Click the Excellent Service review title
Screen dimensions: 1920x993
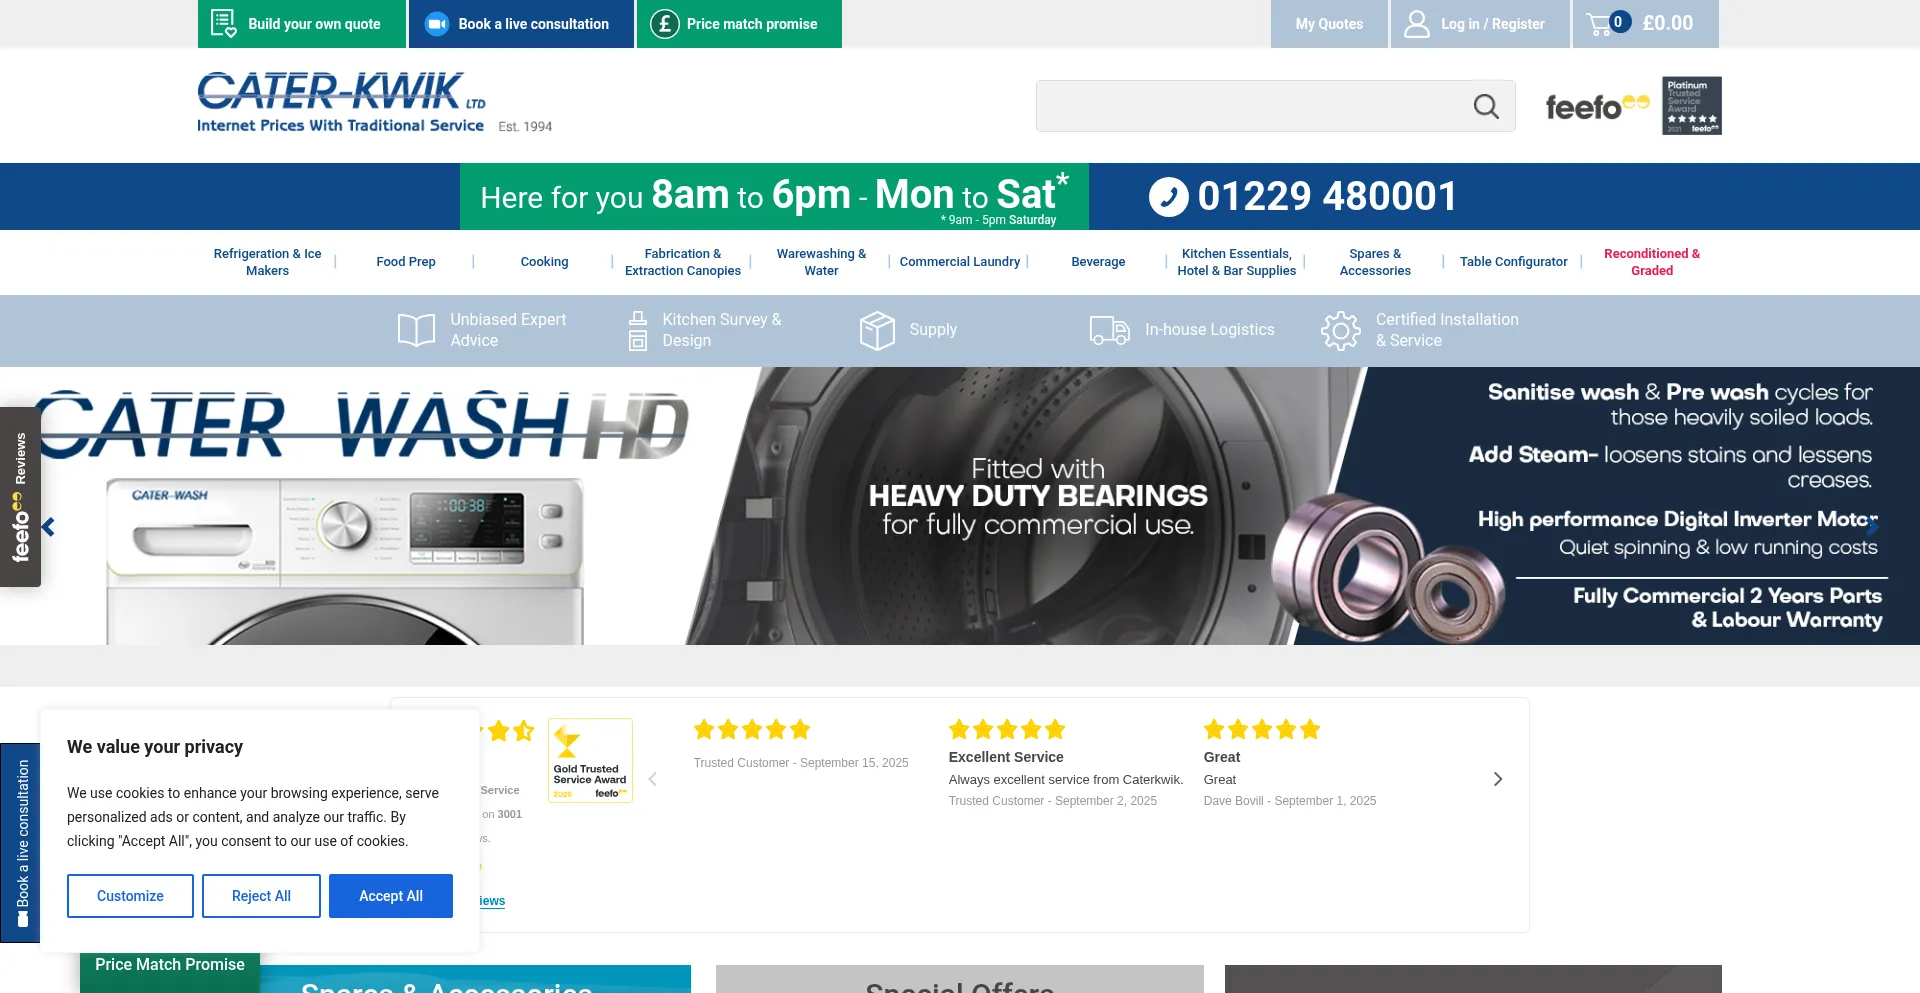[x=1005, y=757]
